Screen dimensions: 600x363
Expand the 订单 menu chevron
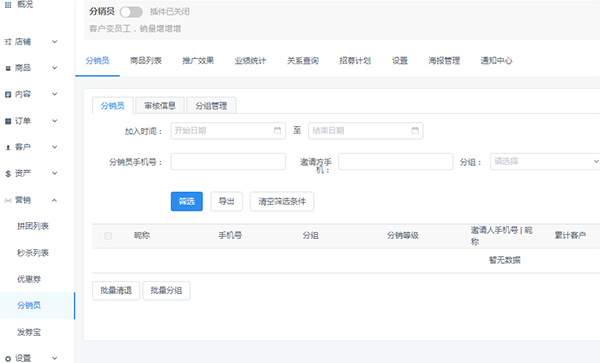point(55,121)
